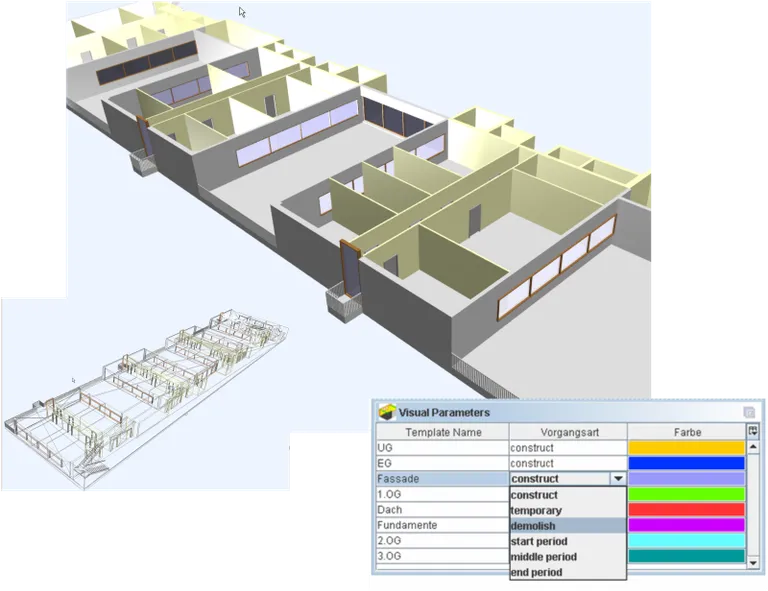
Task: Sort by the Template Name column header
Action: click(443, 432)
